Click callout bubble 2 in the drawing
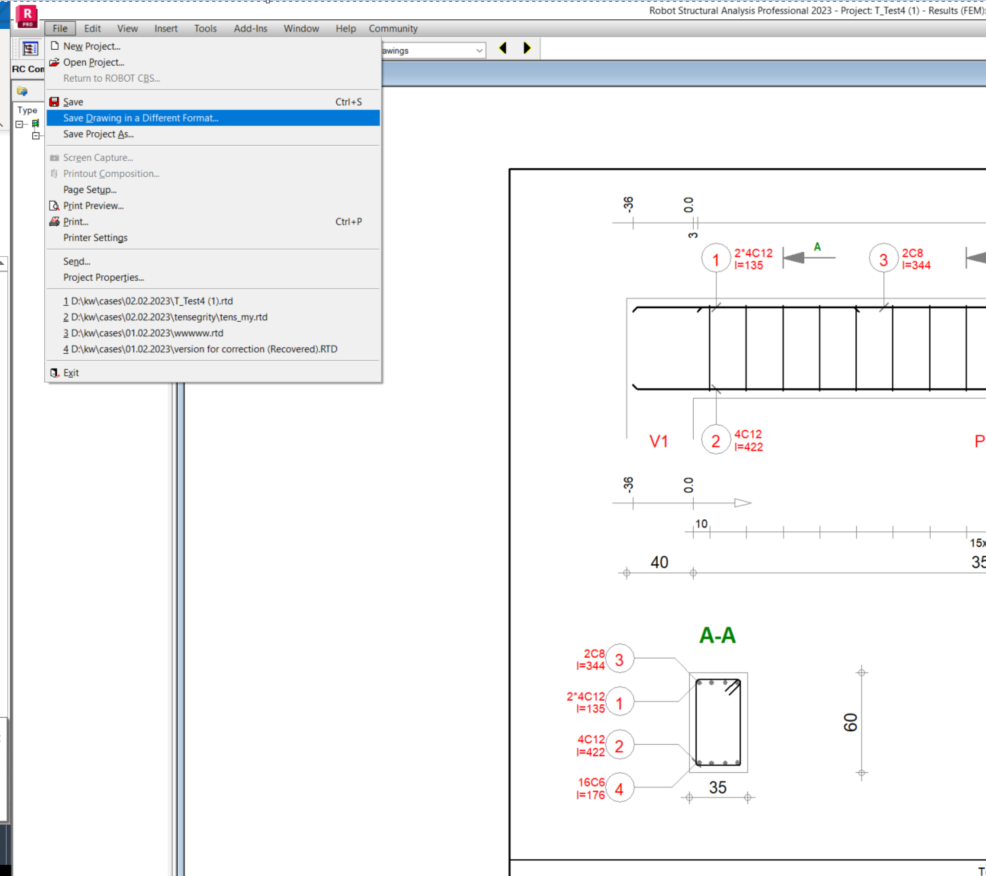 pyautogui.click(x=715, y=440)
